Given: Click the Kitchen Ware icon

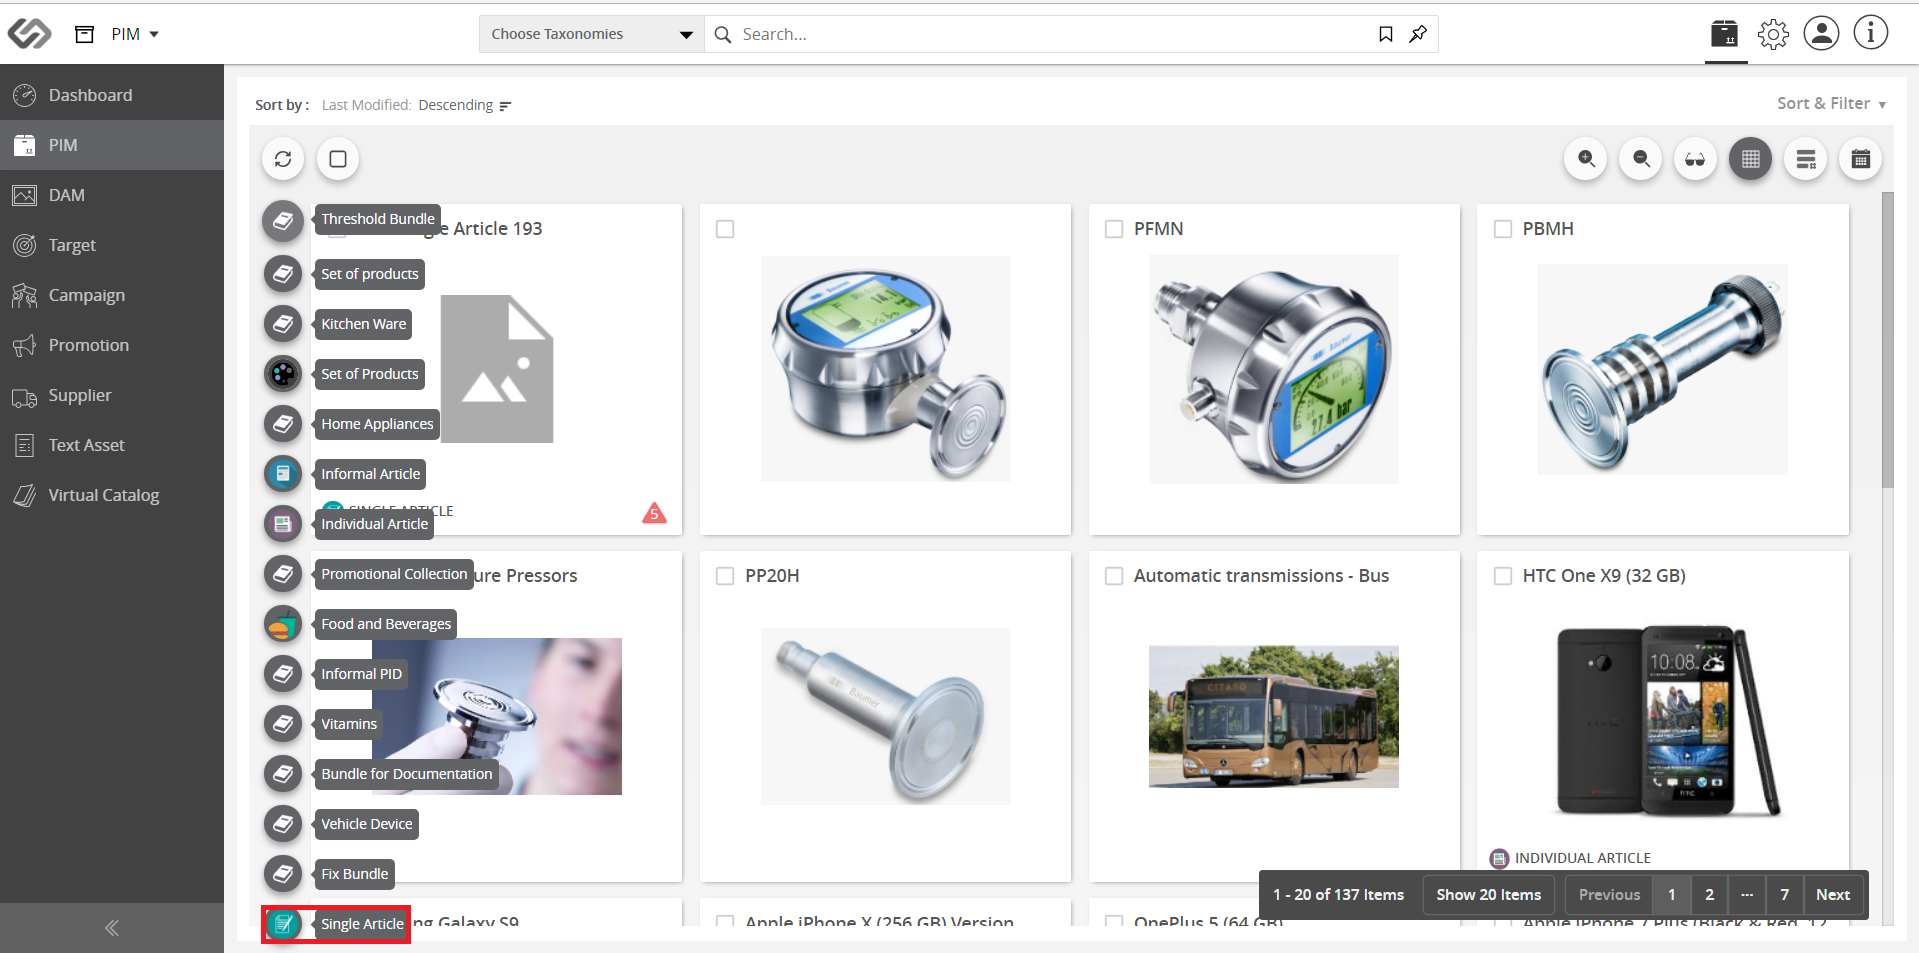Looking at the screenshot, I should [283, 323].
